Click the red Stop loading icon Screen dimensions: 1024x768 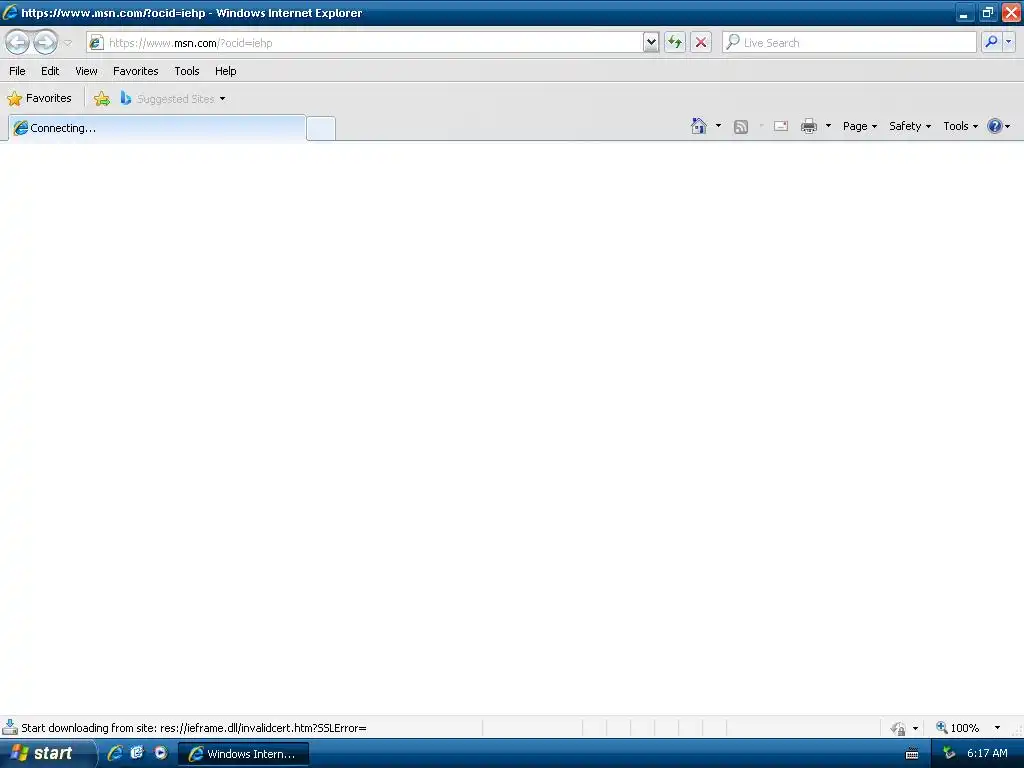click(x=701, y=43)
